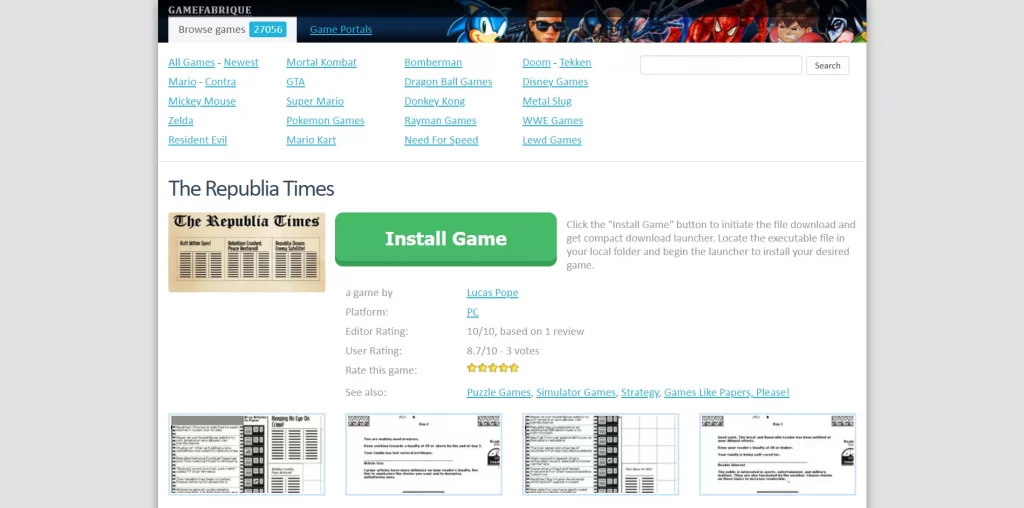
Task: Rate the game five stars
Action: click(514, 368)
